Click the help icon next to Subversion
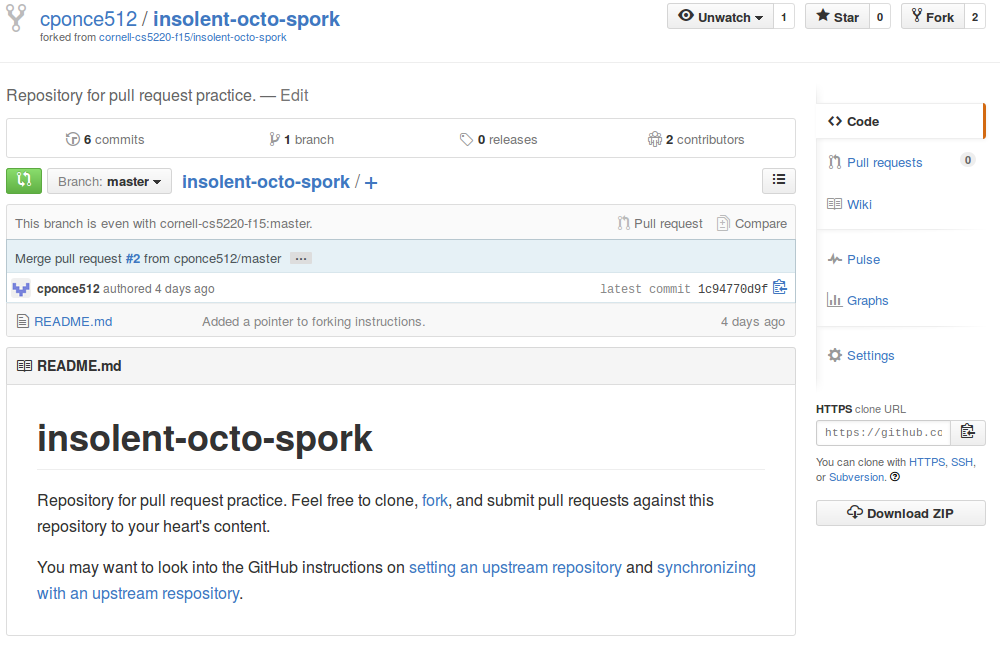Screen dimensions: 1000x648 895,477
